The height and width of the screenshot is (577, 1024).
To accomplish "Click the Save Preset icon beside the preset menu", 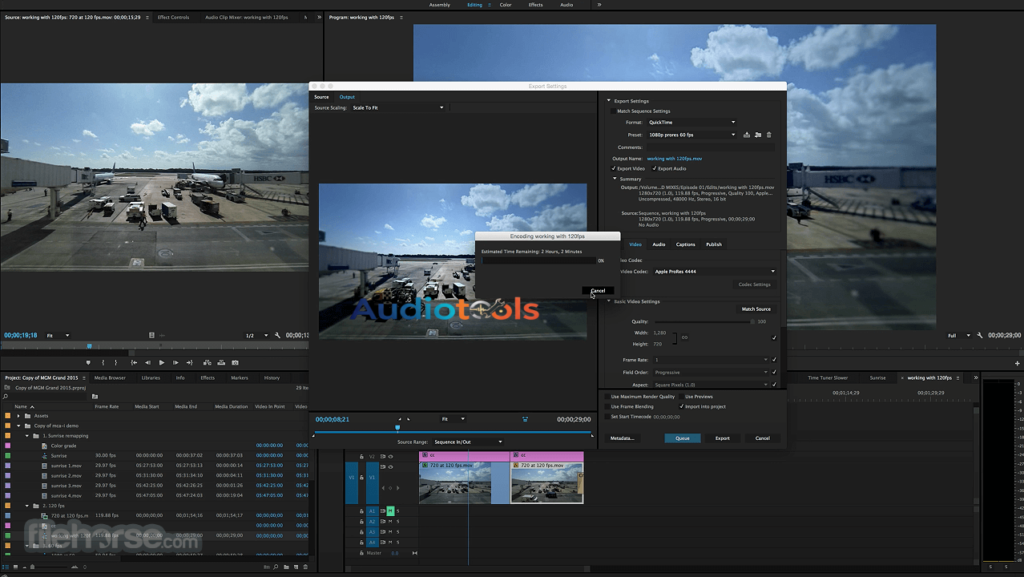I will [747, 135].
